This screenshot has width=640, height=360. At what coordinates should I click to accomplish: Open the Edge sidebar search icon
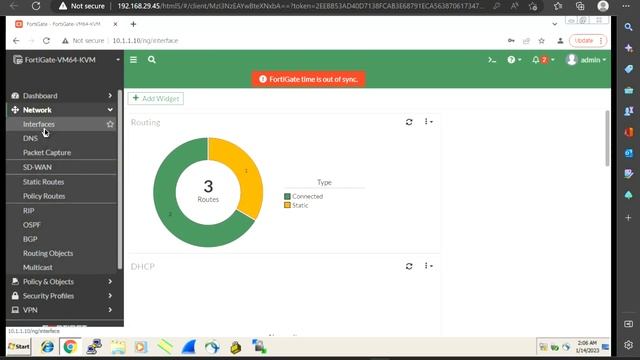[x=629, y=27]
